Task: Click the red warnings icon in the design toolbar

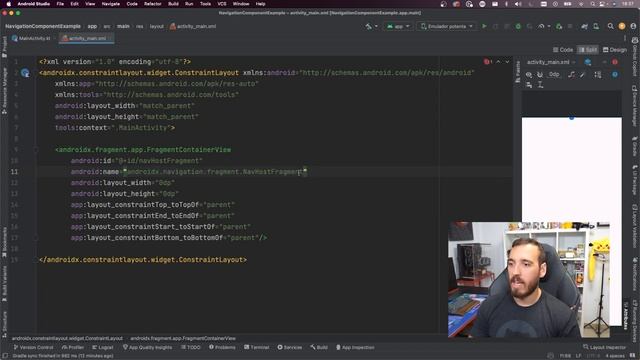Action: pos(615,62)
